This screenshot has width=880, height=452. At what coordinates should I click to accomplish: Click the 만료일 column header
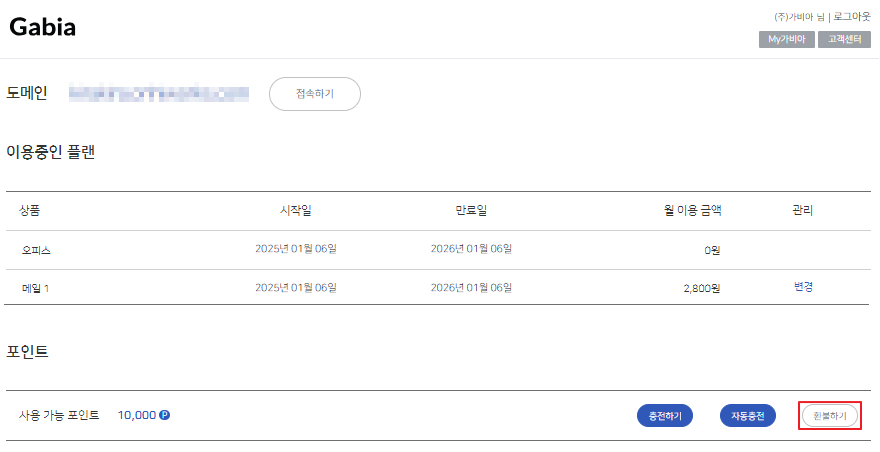471,210
